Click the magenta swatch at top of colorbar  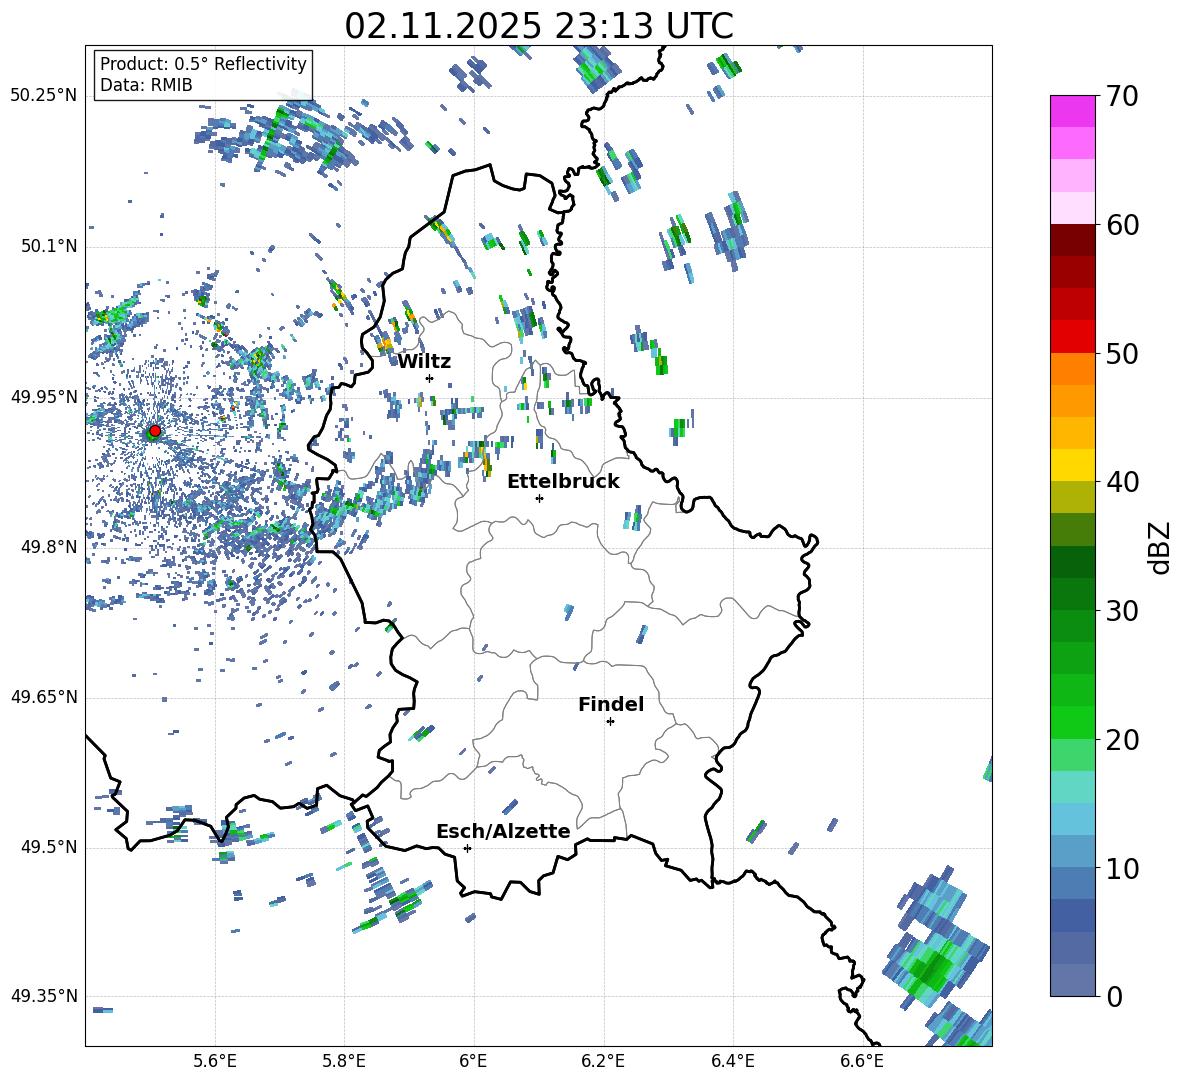(1072, 111)
